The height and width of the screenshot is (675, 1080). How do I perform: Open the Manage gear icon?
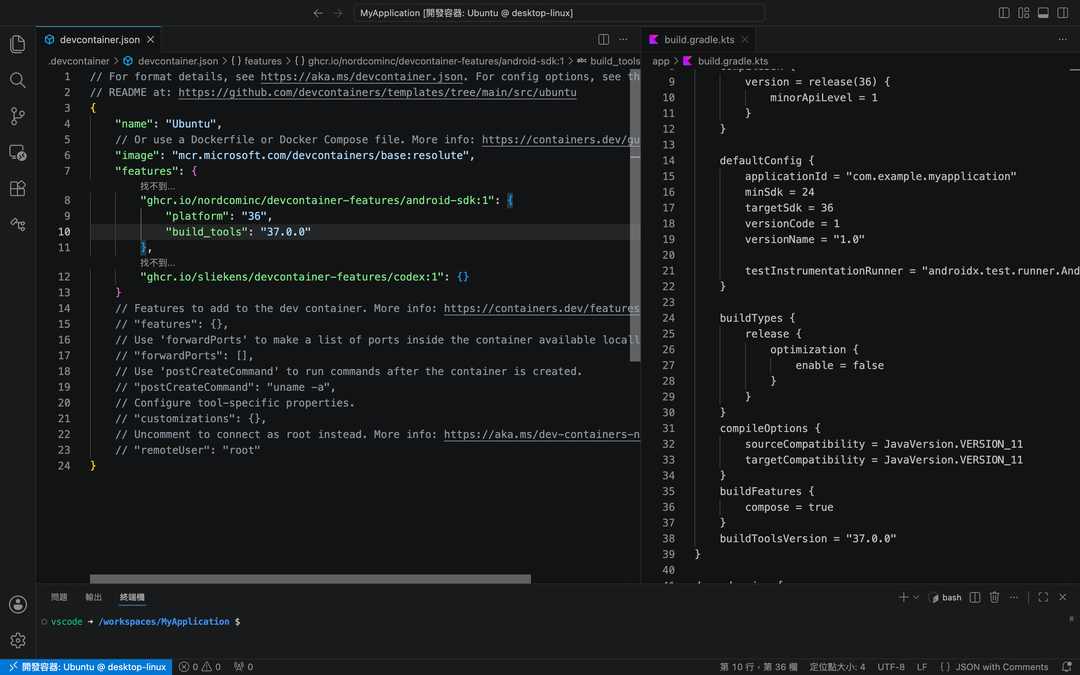coord(18,640)
